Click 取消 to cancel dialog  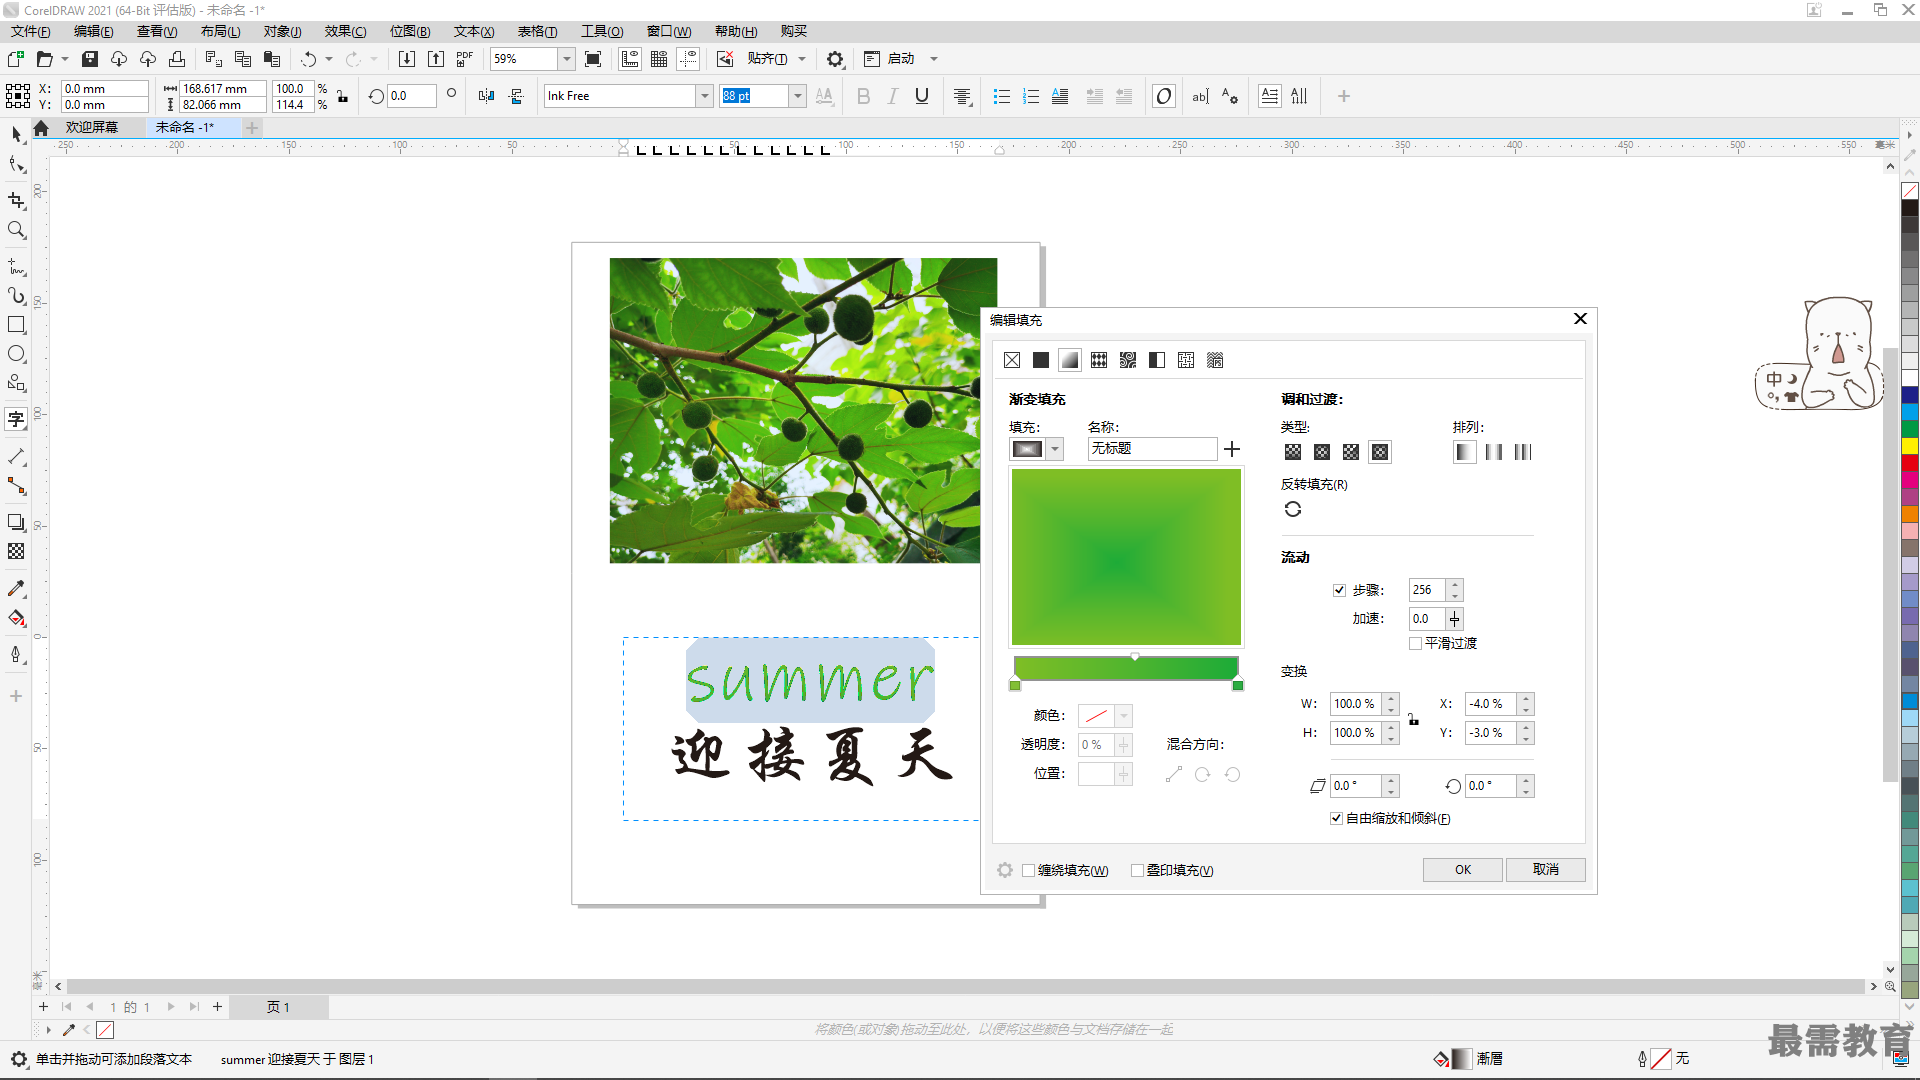[1546, 870]
